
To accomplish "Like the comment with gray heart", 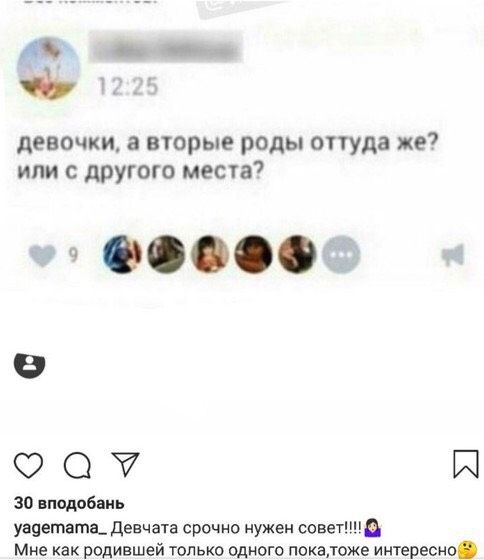I will pyautogui.click(x=42, y=255).
